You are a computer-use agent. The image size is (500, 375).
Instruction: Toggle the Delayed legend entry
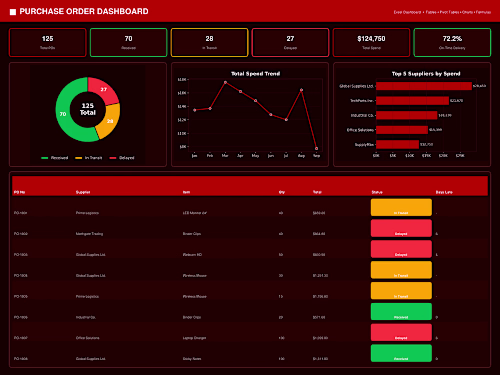point(122,158)
